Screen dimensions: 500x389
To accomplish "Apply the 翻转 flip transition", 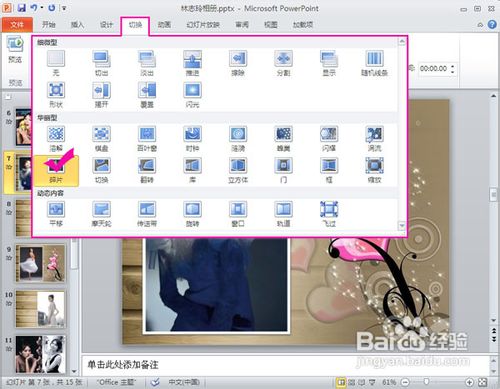I will click(147, 171).
